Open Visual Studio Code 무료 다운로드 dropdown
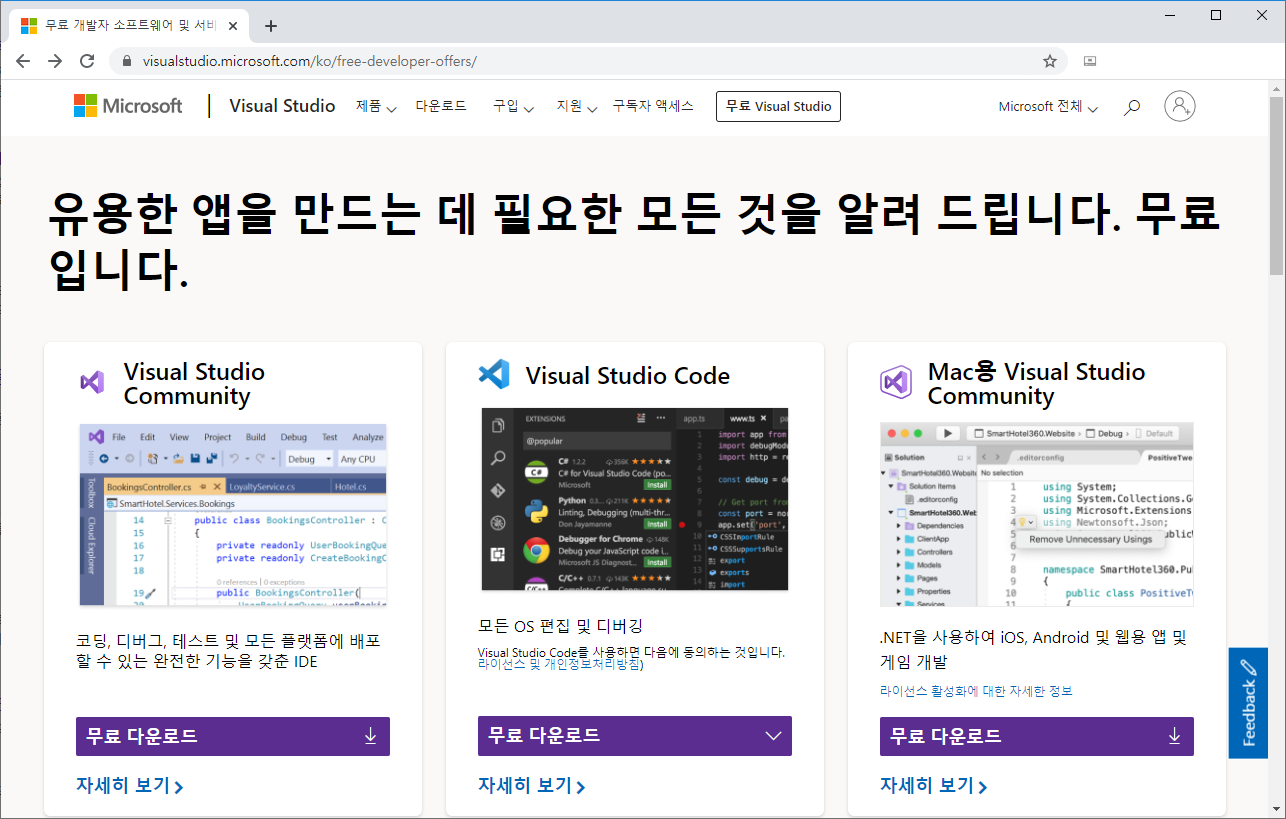The image size is (1286, 819). 635,736
